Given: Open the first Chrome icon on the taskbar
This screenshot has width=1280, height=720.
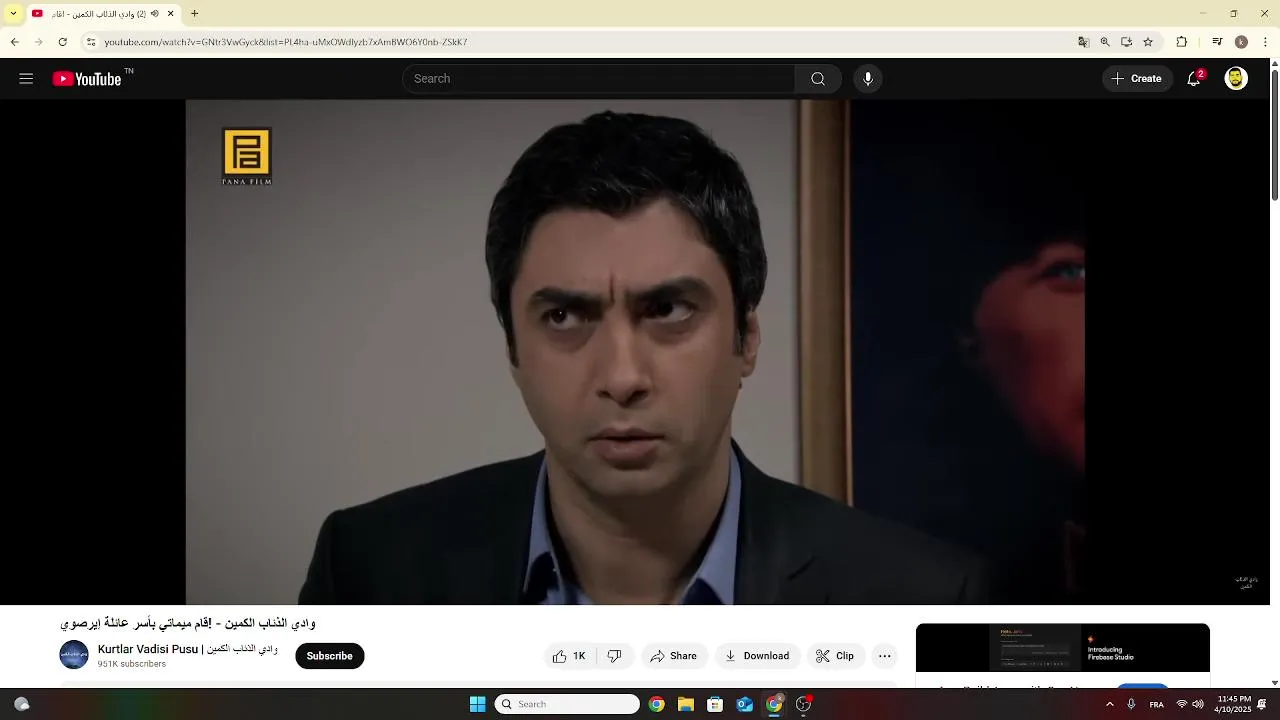Looking at the screenshot, I should 656,704.
